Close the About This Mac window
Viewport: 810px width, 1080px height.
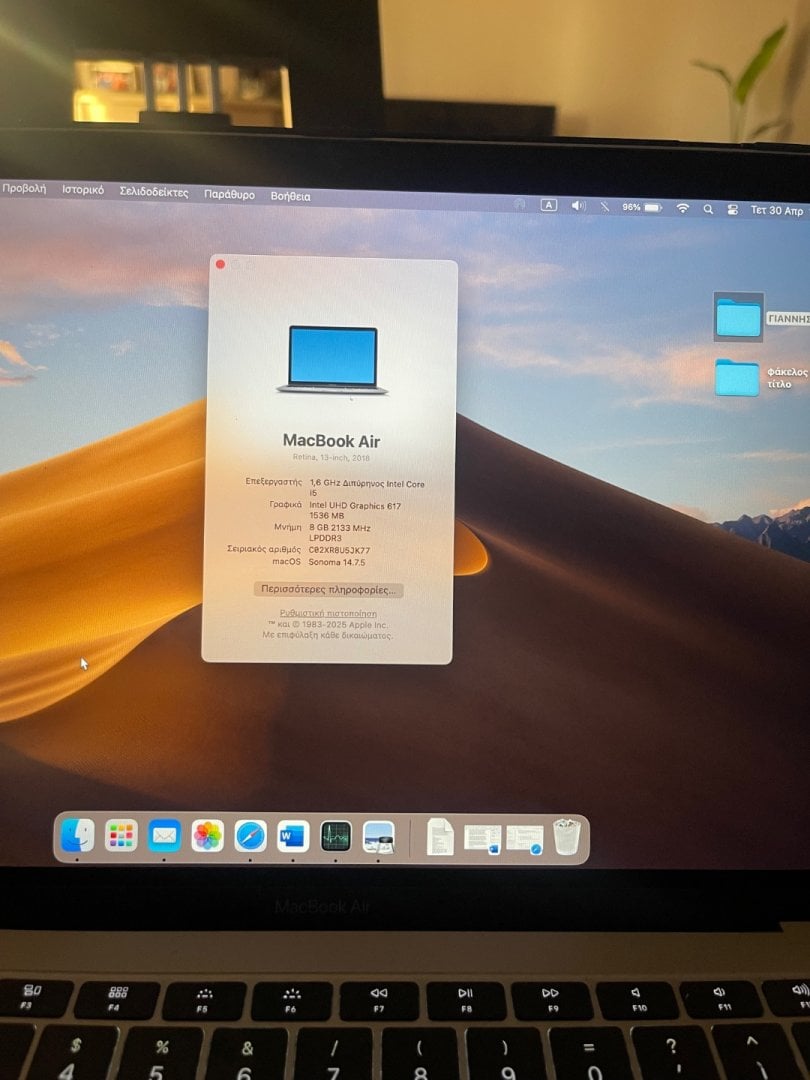tap(220, 264)
